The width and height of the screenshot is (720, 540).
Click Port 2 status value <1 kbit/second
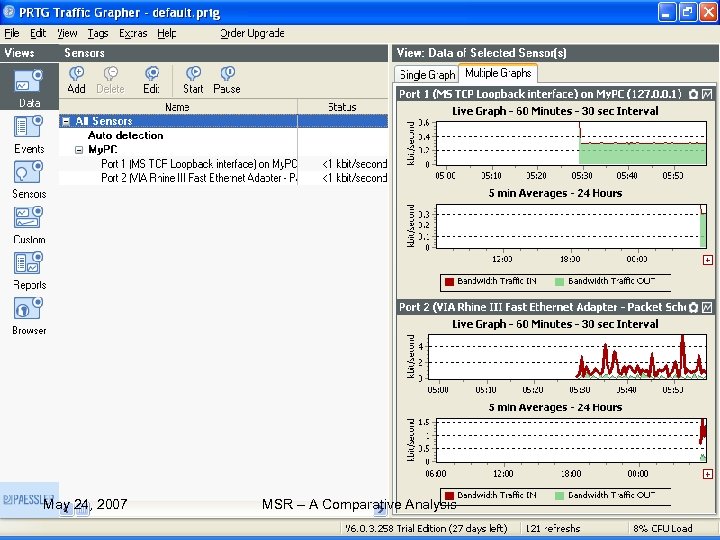[354, 178]
